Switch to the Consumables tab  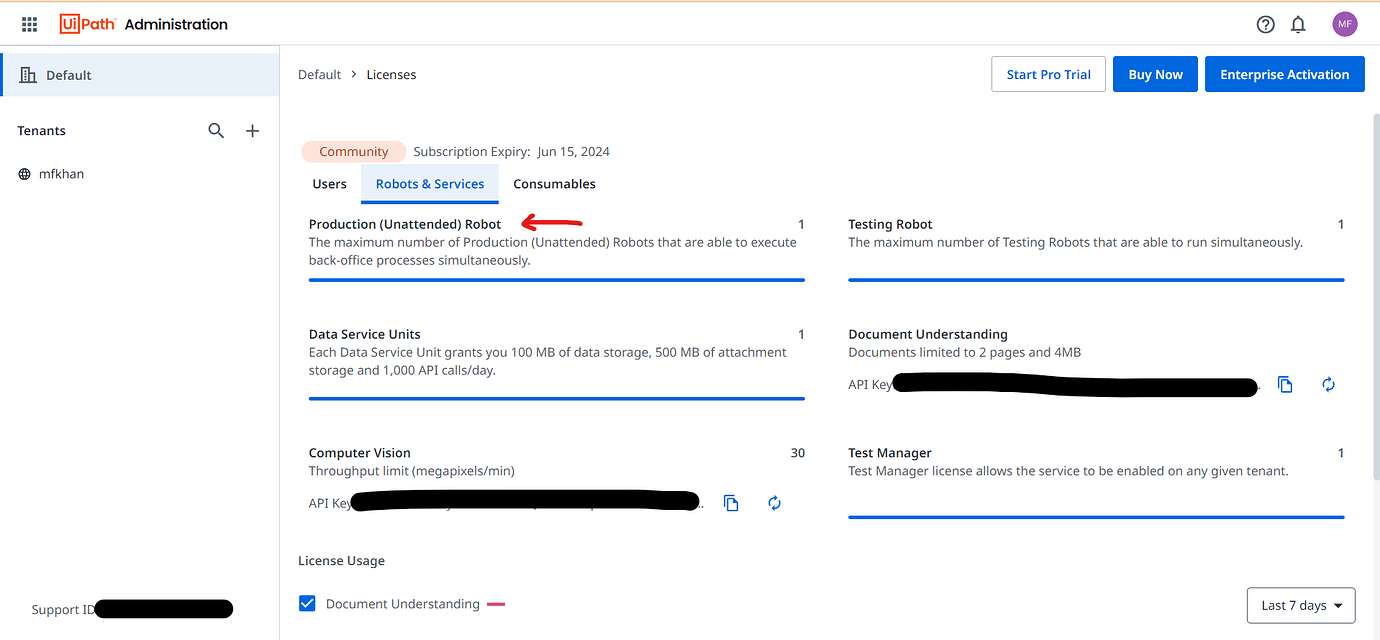554,183
